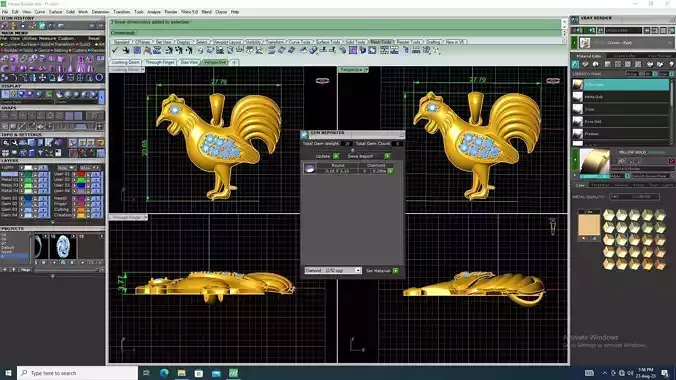This screenshot has height=380, width=676.
Task: Select Yellow Gold in the material library list
Action: [x=620, y=85]
